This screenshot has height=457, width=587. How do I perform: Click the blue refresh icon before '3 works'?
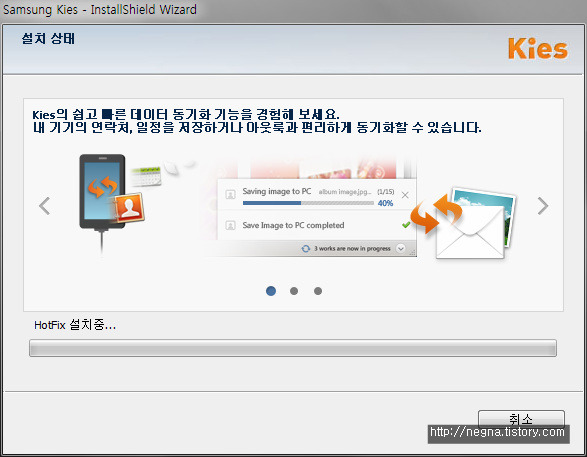(306, 249)
